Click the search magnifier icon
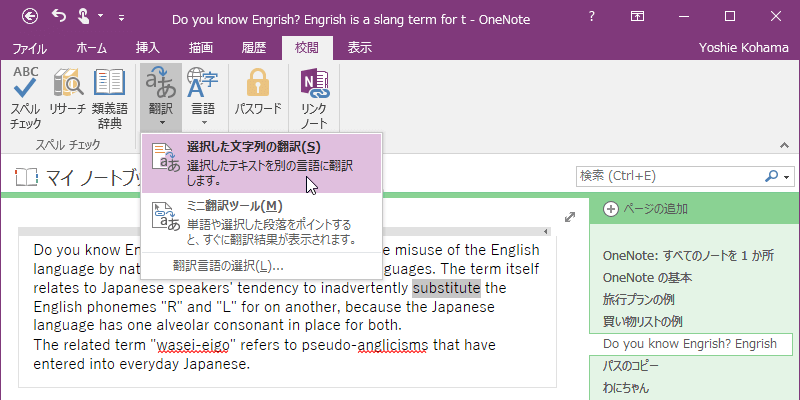 (x=771, y=176)
